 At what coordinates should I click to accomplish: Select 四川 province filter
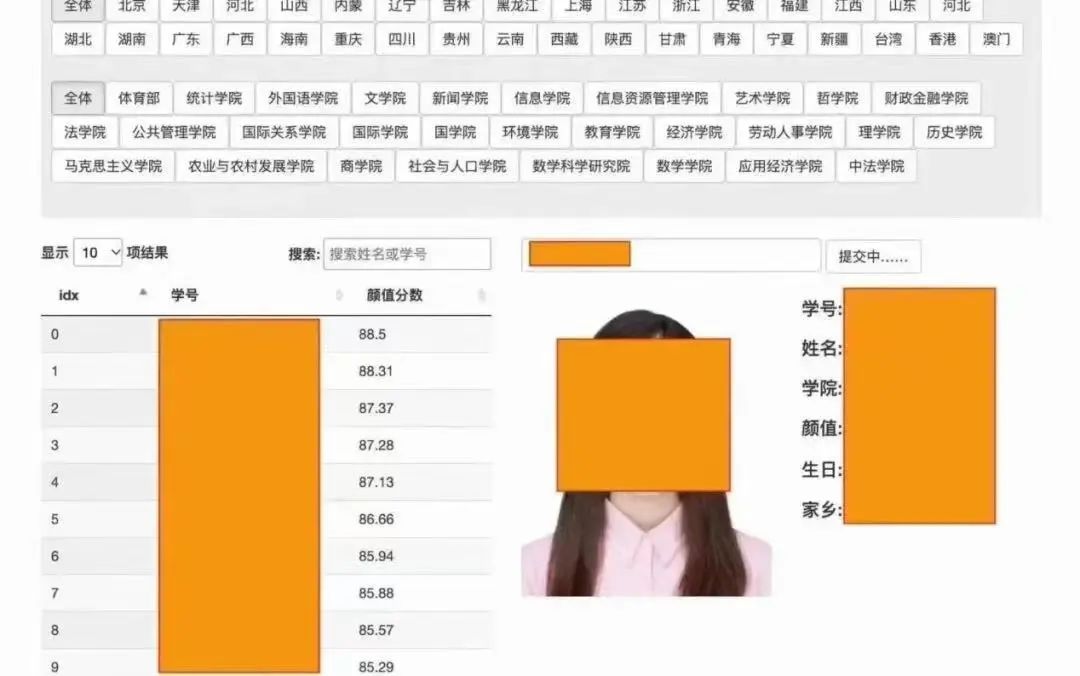coord(402,39)
